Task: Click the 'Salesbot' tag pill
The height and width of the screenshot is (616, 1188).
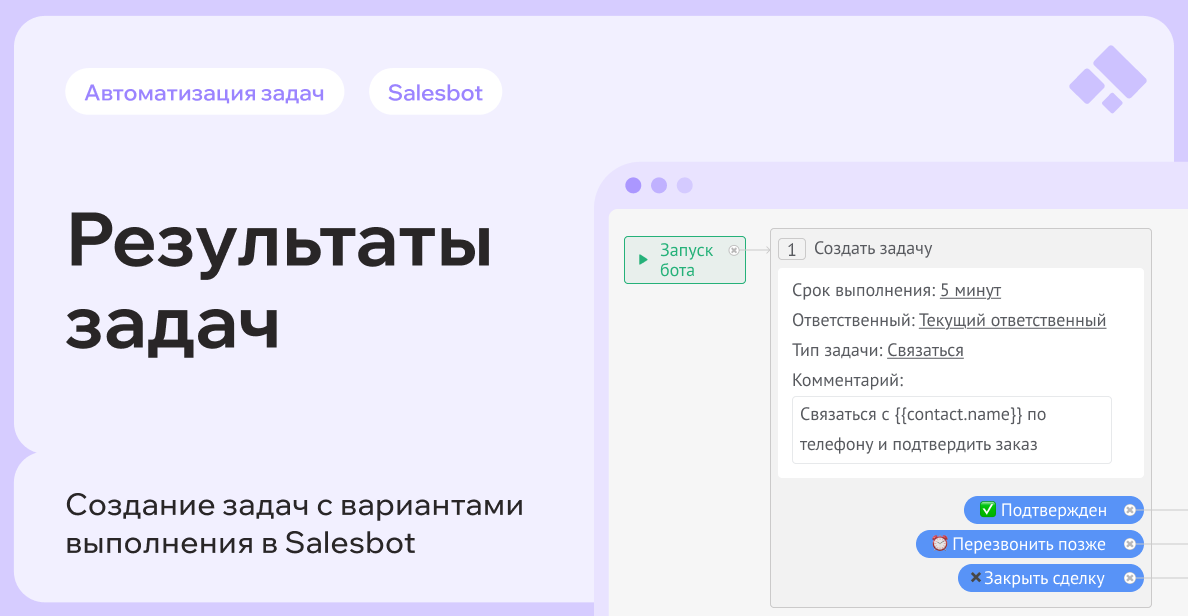Action: click(x=436, y=92)
